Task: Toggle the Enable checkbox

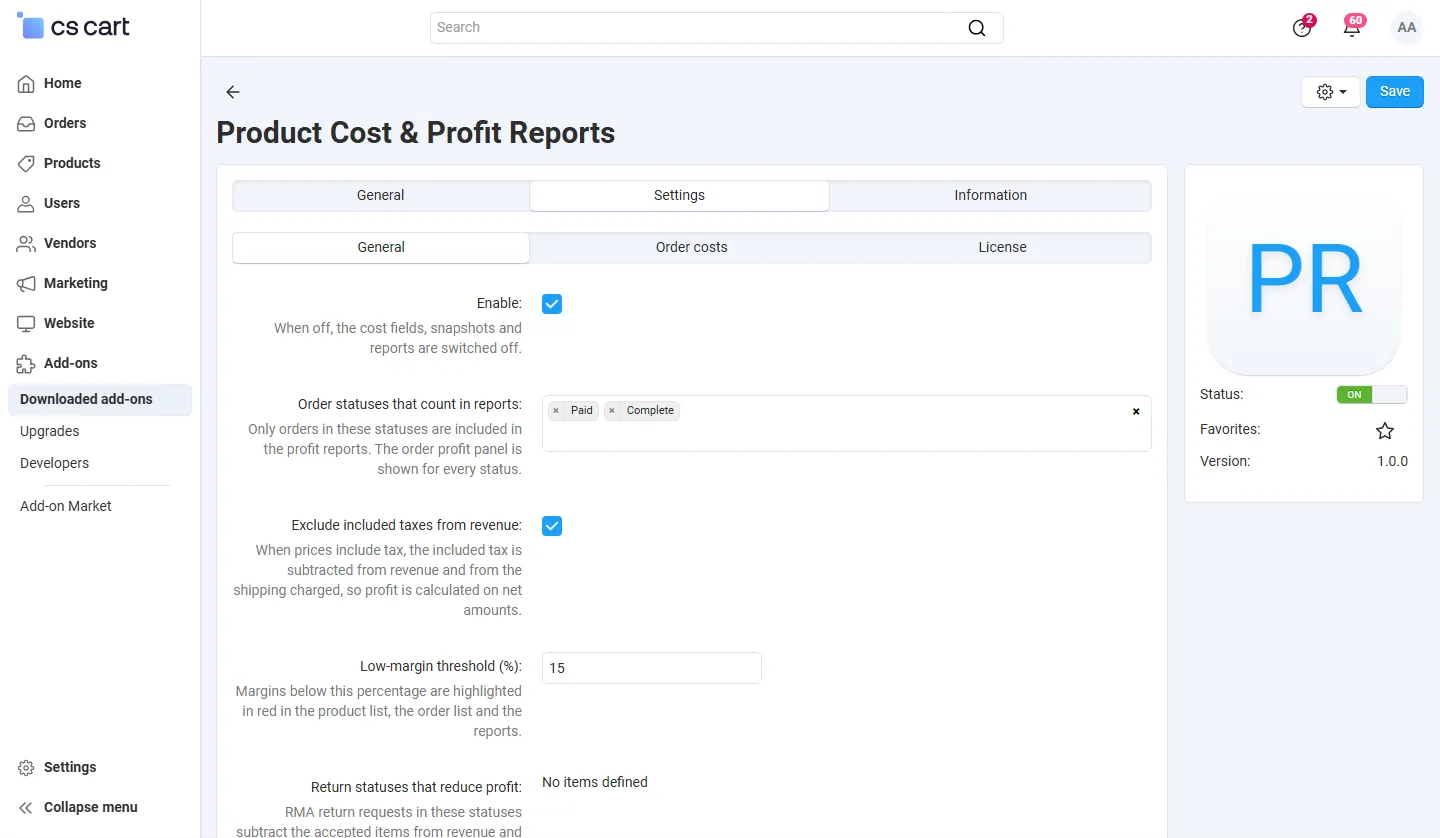Action: click(552, 304)
